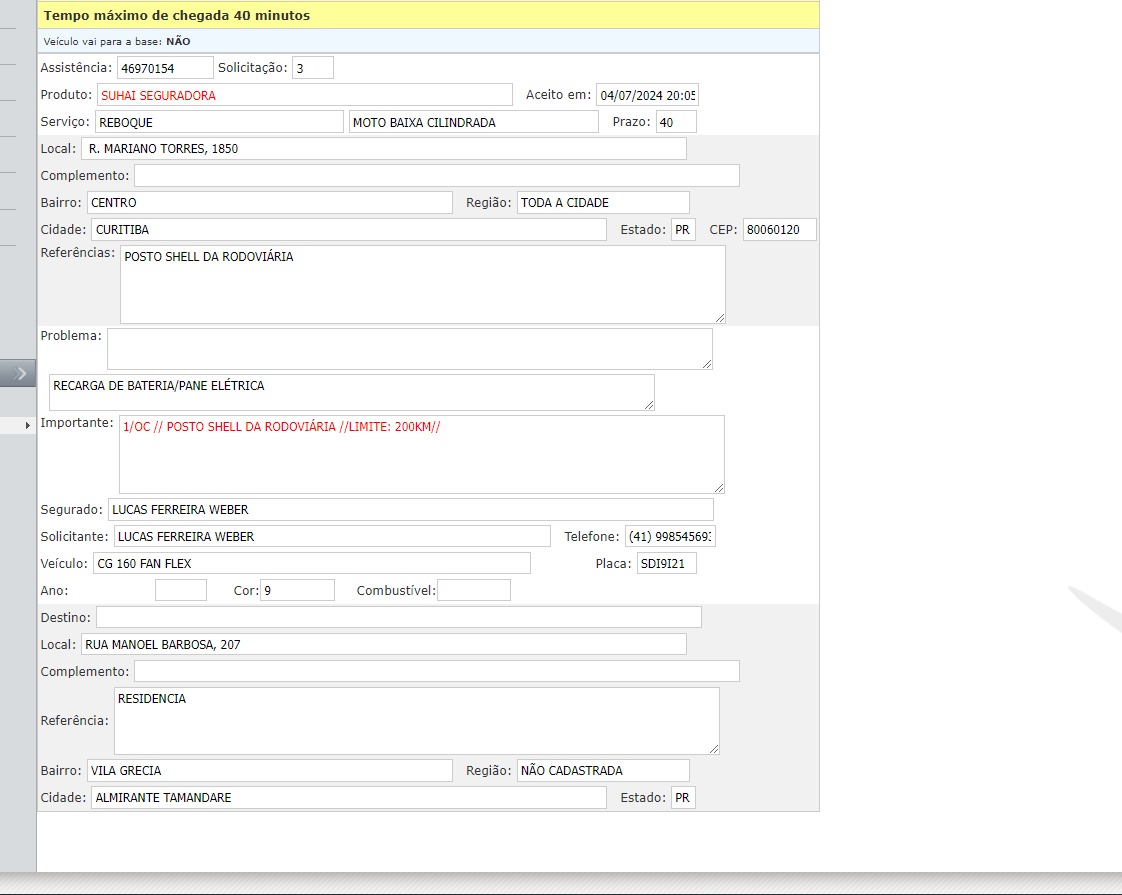Click the small triangle marker beside Importante
This screenshot has height=895, width=1122.
[x=28, y=426]
